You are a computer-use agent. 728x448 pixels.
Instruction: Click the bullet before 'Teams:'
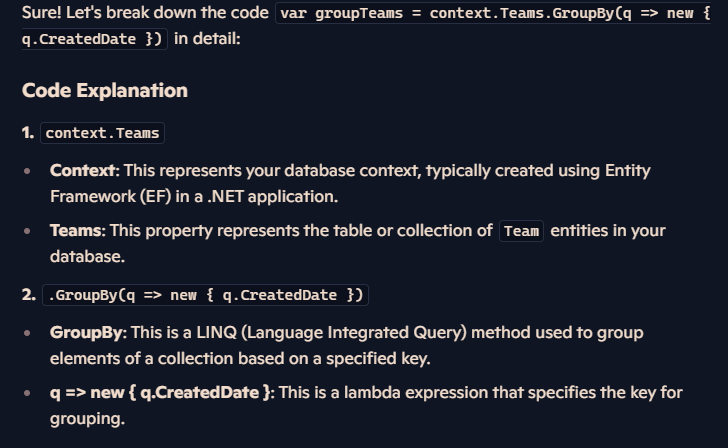(x=27, y=231)
